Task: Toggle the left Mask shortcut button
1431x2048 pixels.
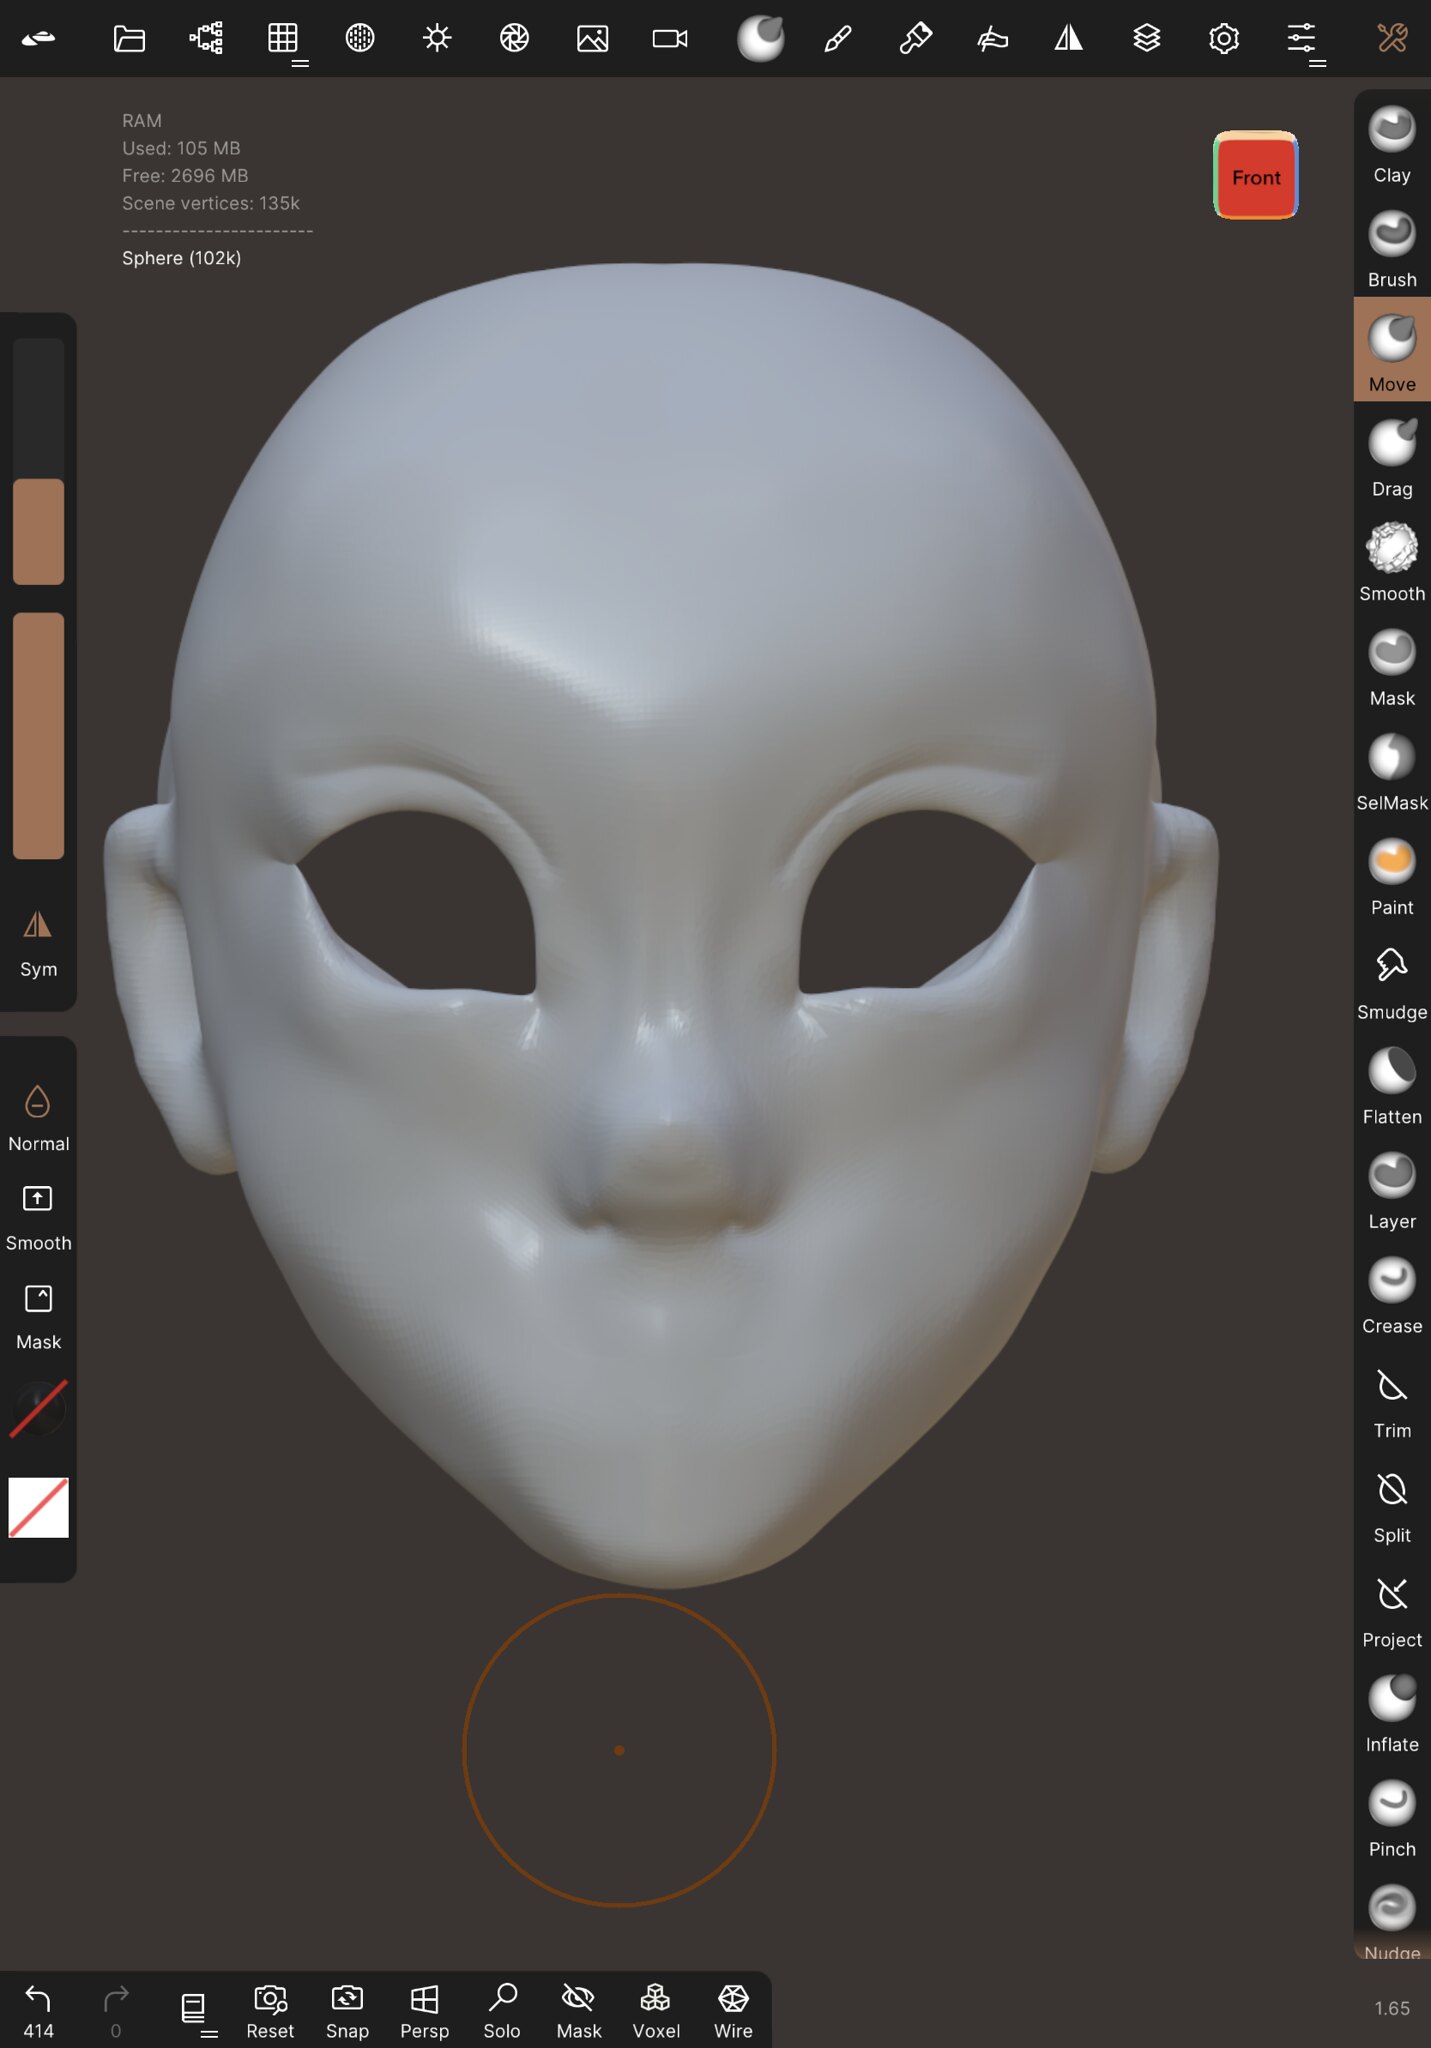Action: tap(38, 1317)
